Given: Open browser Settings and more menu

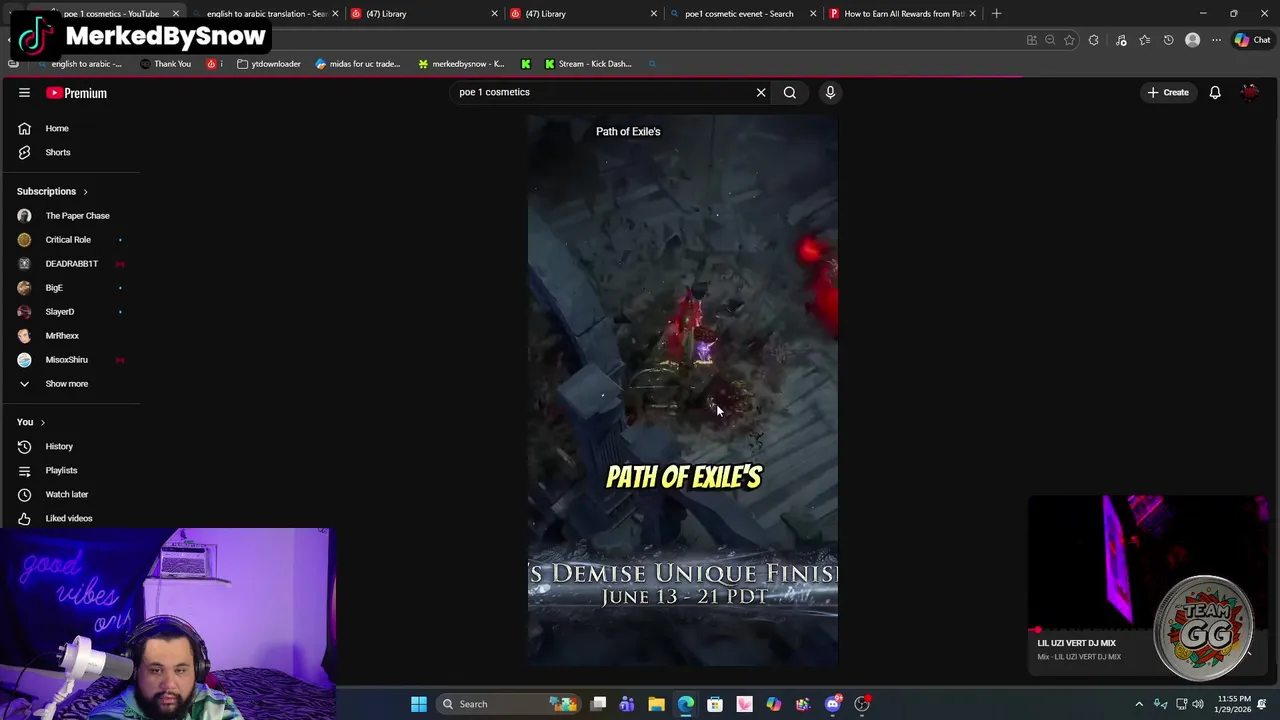Looking at the screenshot, I should pyautogui.click(x=1216, y=40).
